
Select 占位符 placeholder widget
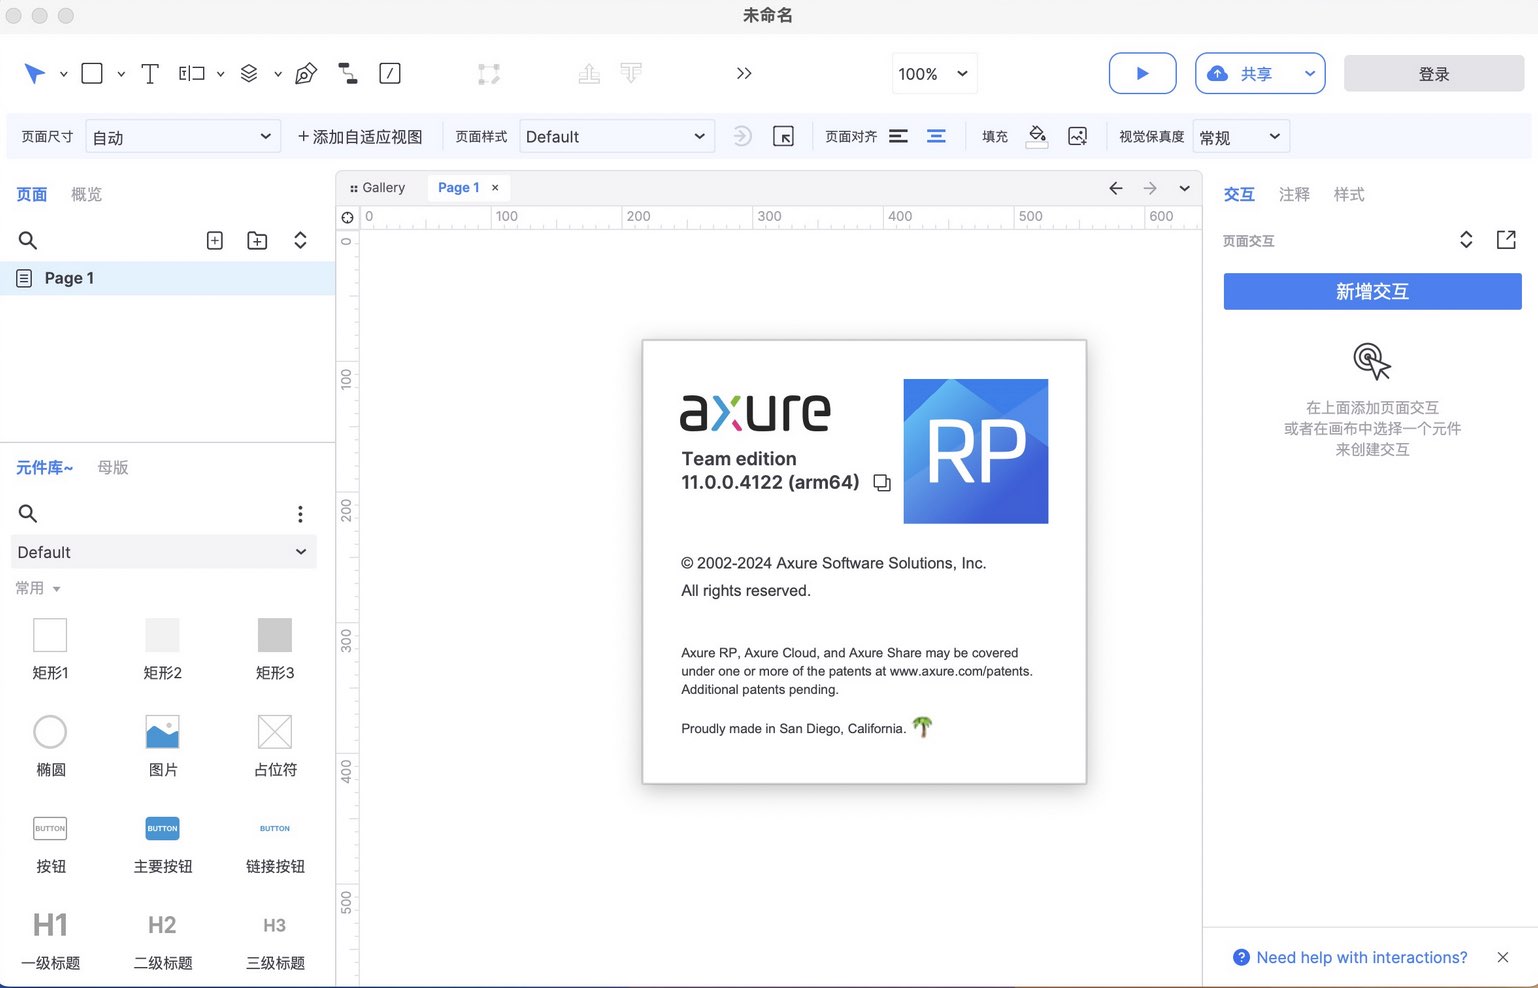[x=275, y=746]
